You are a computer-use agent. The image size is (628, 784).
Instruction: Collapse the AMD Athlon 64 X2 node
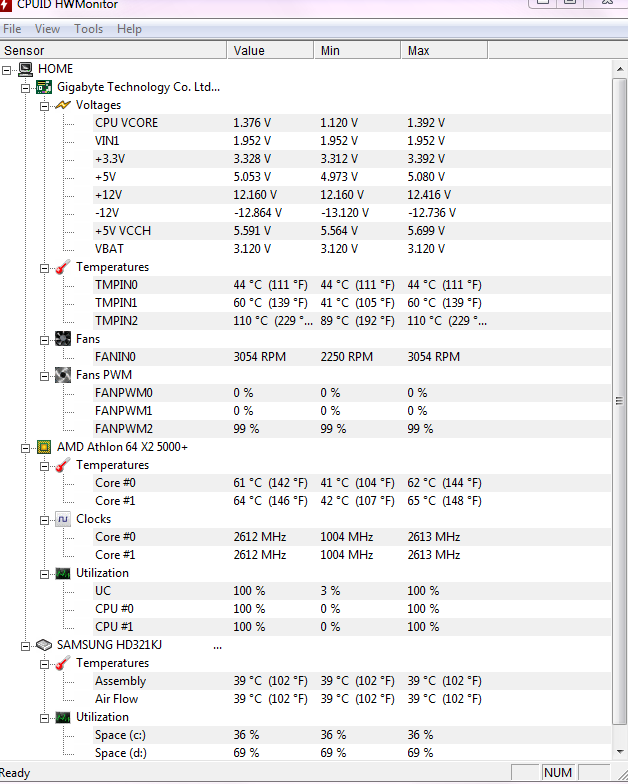click(x=27, y=447)
